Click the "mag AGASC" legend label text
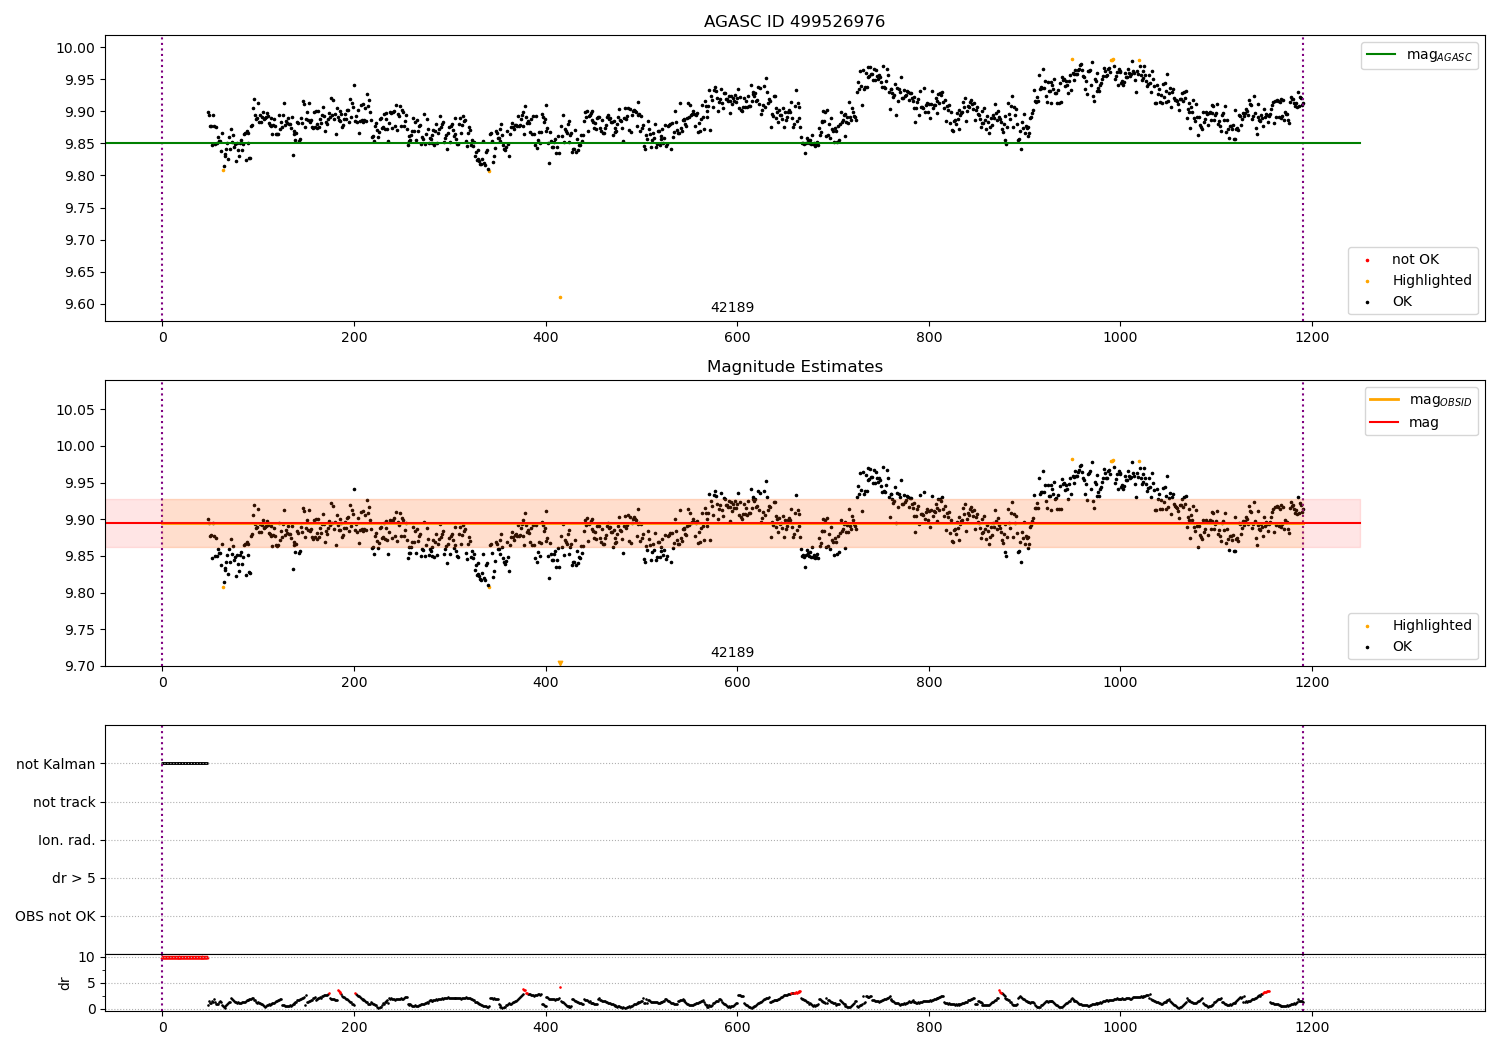 tap(1439, 55)
